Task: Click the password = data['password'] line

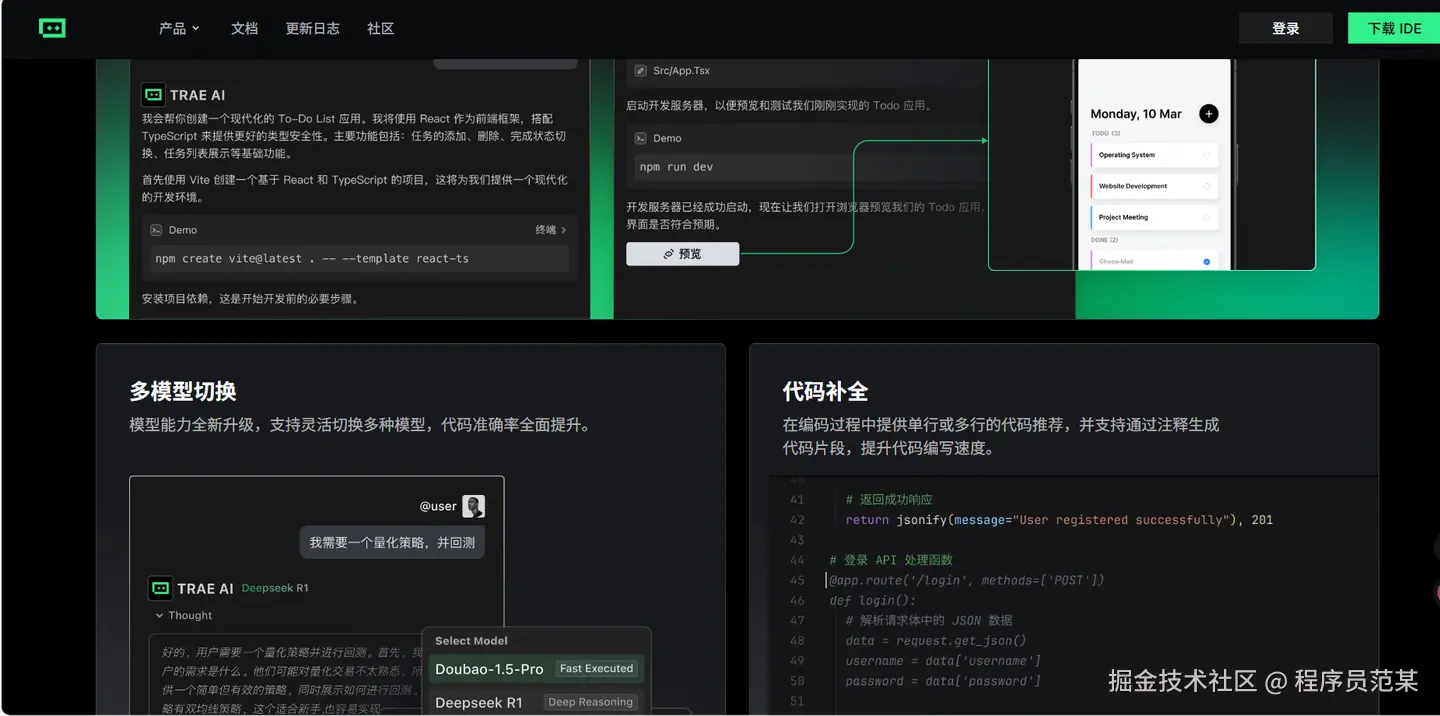Action: pyautogui.click(x=943, y=681)
